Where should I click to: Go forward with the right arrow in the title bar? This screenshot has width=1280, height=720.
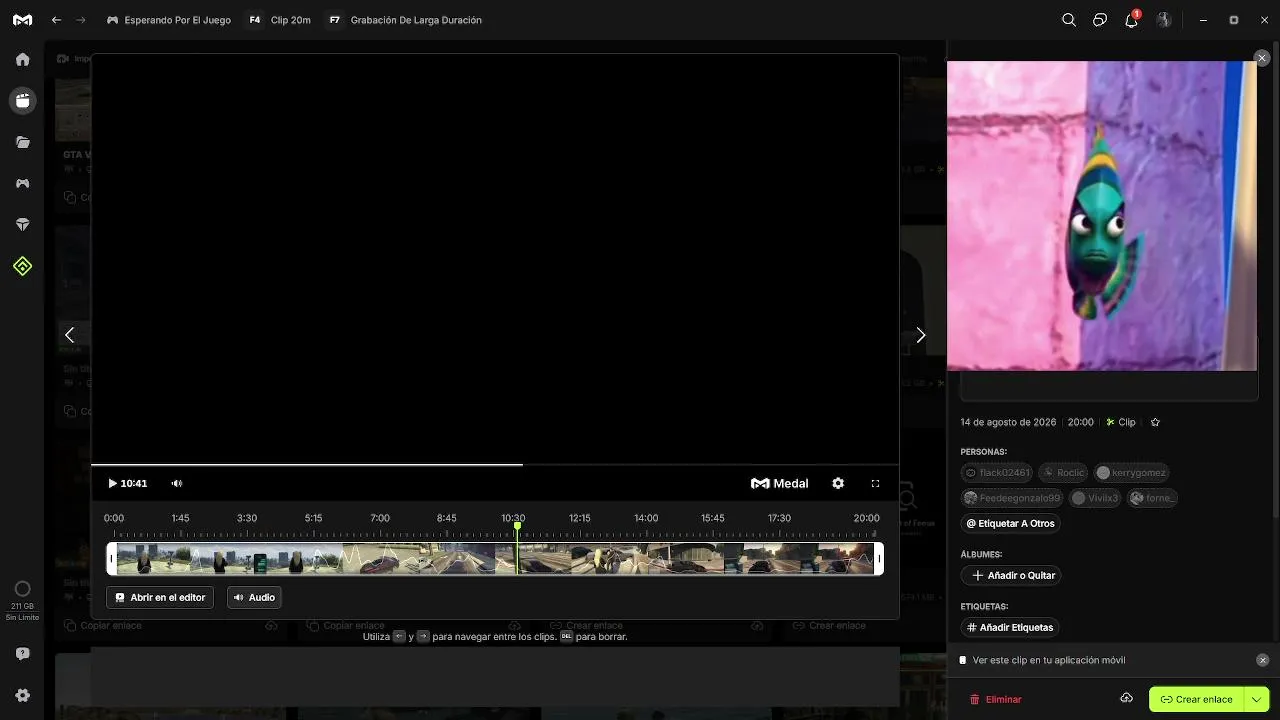click(x=81, y=20)
